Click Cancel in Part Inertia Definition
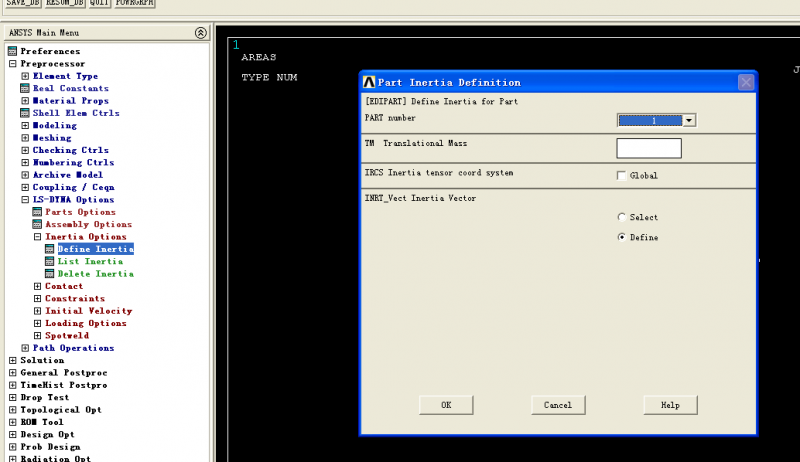This screenshot has width=800, height=462. [x=558, y=405]
